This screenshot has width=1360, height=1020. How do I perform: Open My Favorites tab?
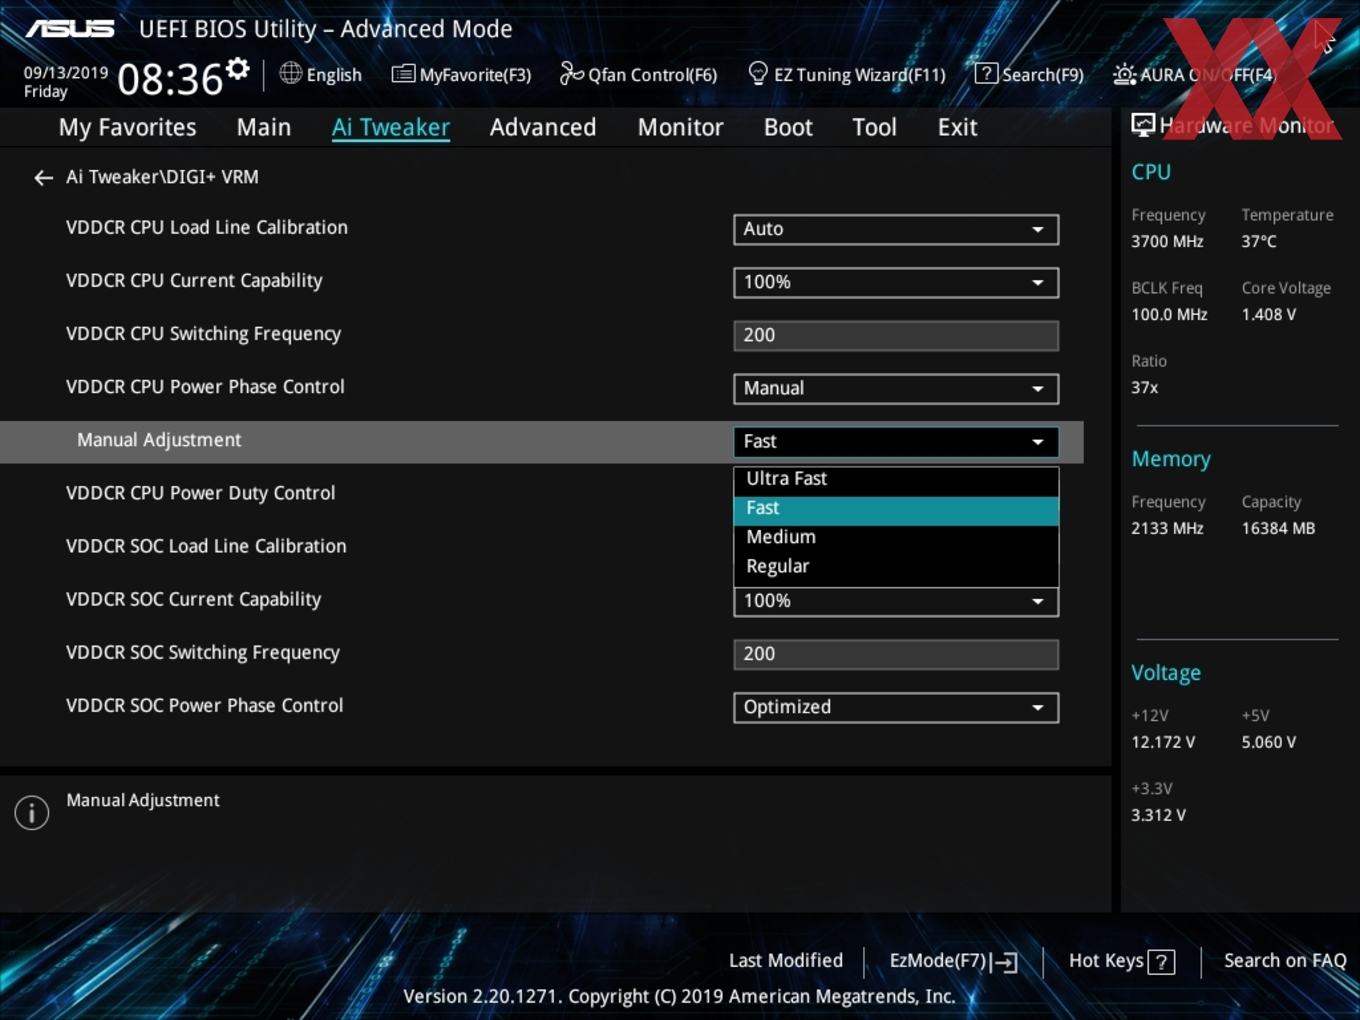tap(127, 127)
